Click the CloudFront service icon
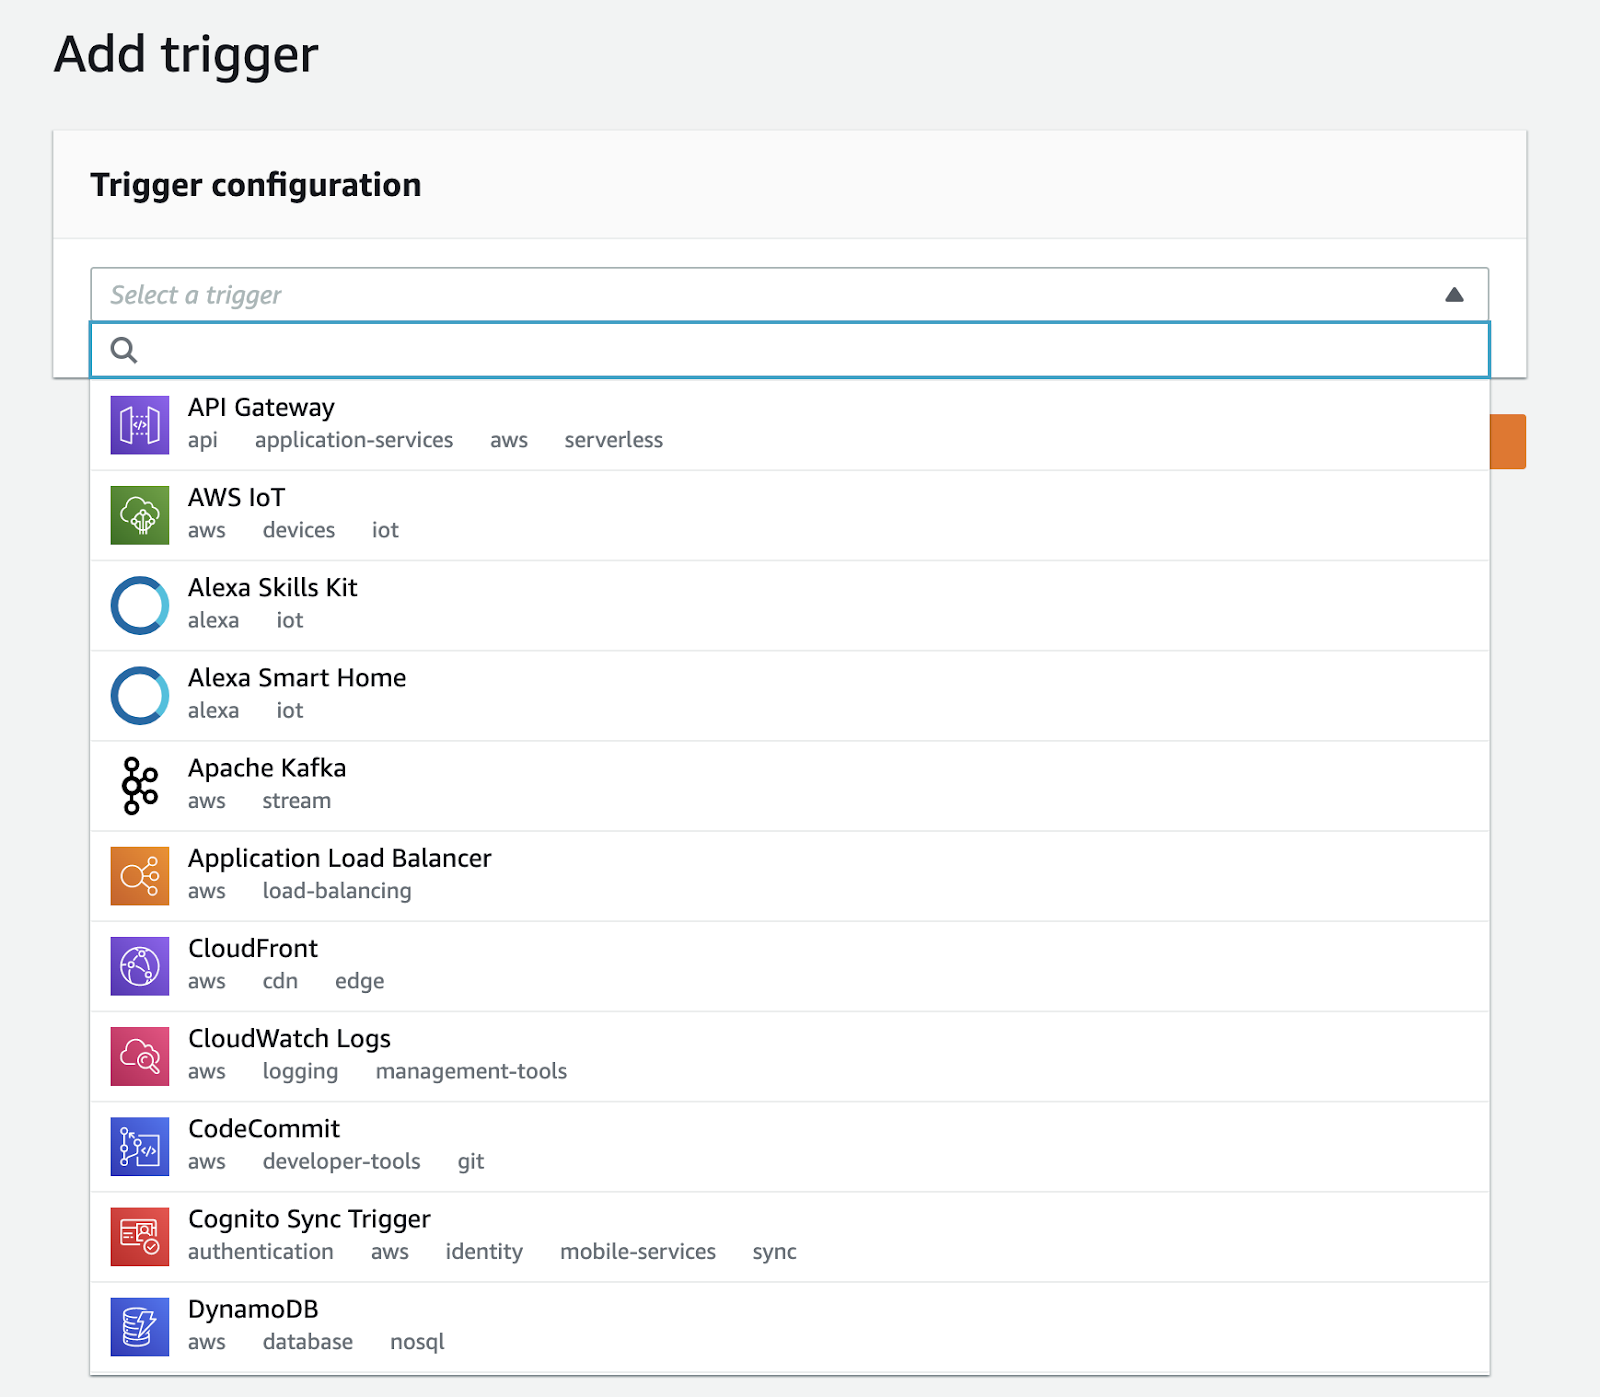Screen dimensions: 1600x1397 [140, 966]
